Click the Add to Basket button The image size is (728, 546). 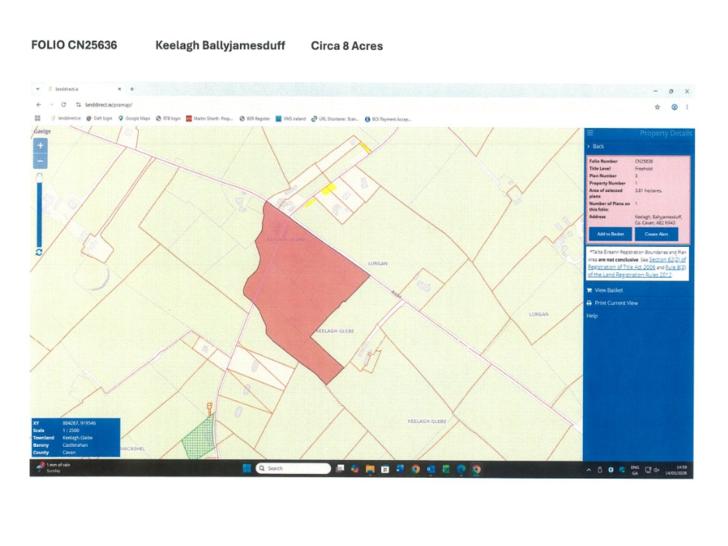tap(610, 234)
